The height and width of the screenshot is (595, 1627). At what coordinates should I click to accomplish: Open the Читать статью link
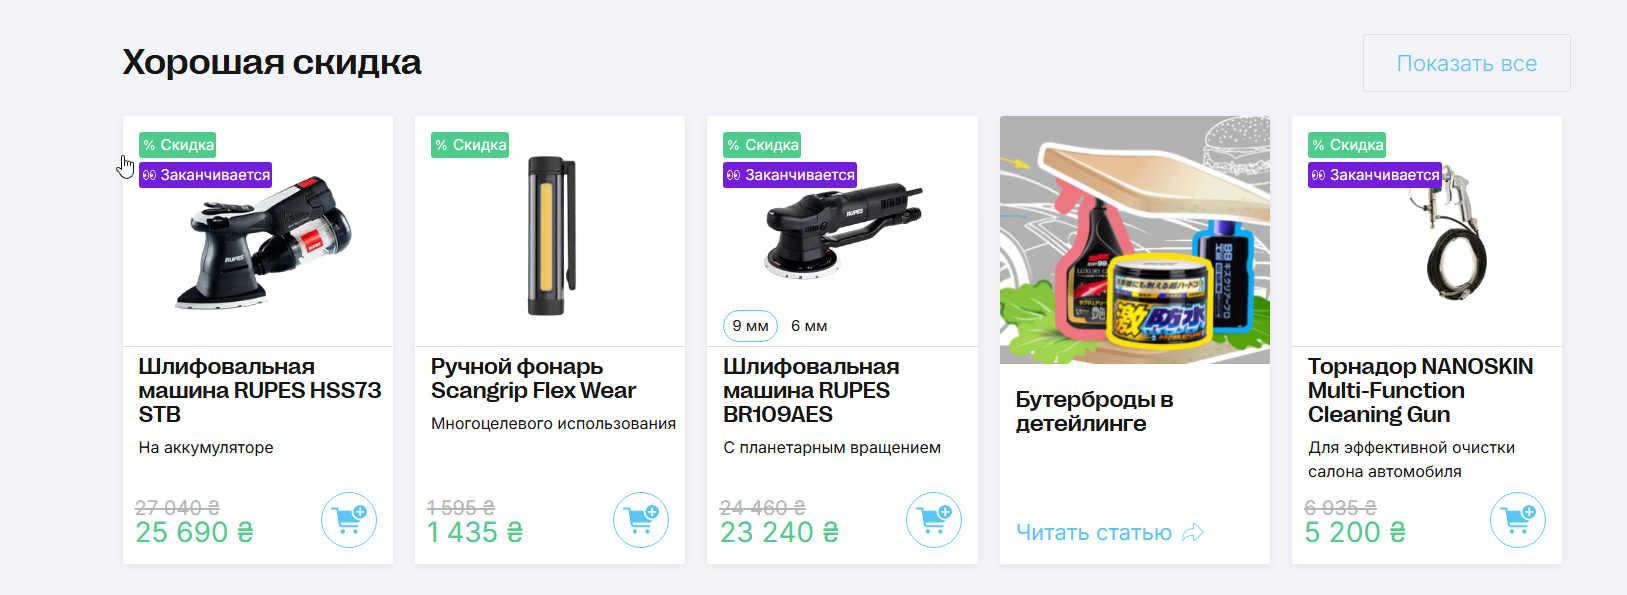(1094, 533)
